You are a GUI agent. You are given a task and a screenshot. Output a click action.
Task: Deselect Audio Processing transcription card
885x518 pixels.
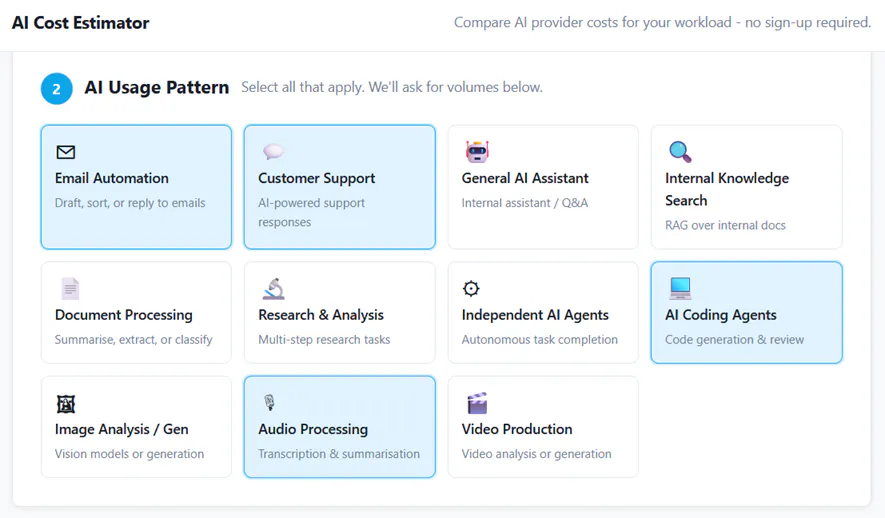pos(340,427)
